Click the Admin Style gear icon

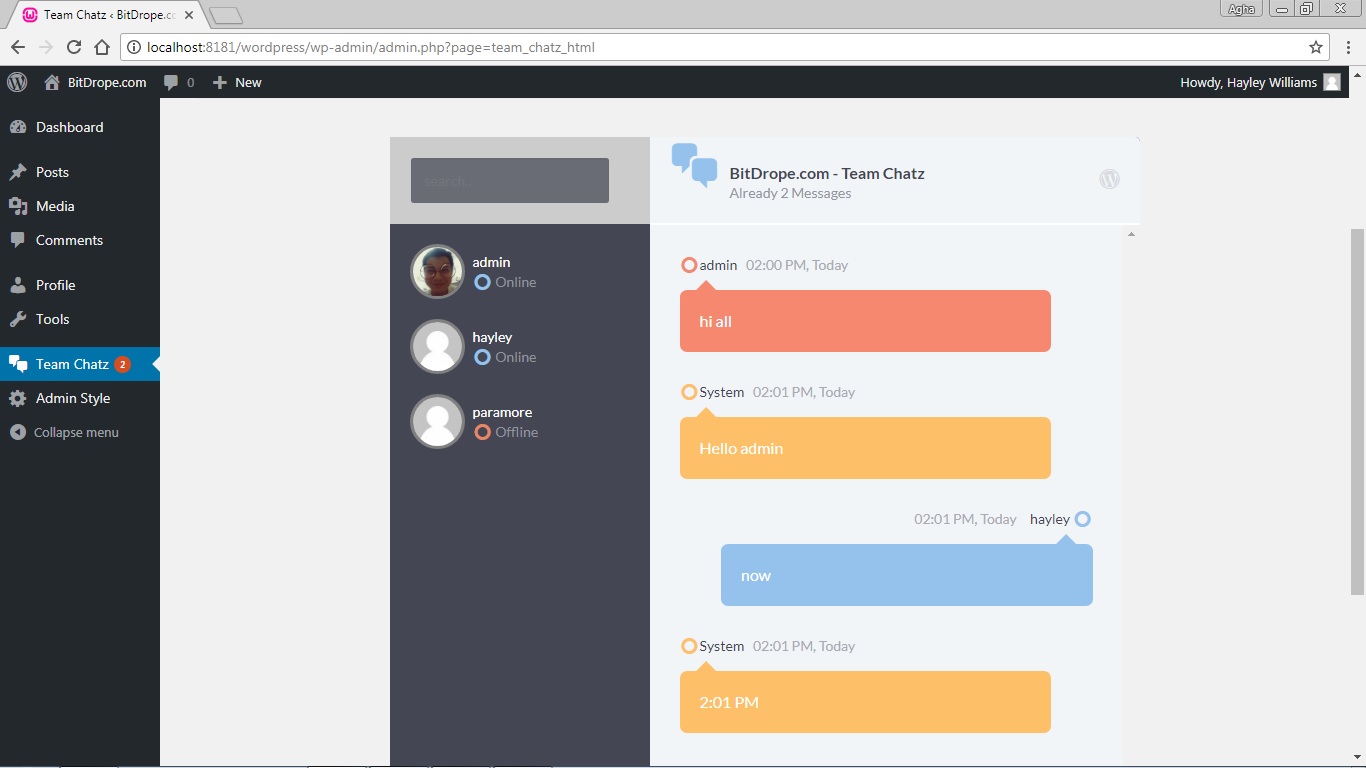[x=18, y=398]
